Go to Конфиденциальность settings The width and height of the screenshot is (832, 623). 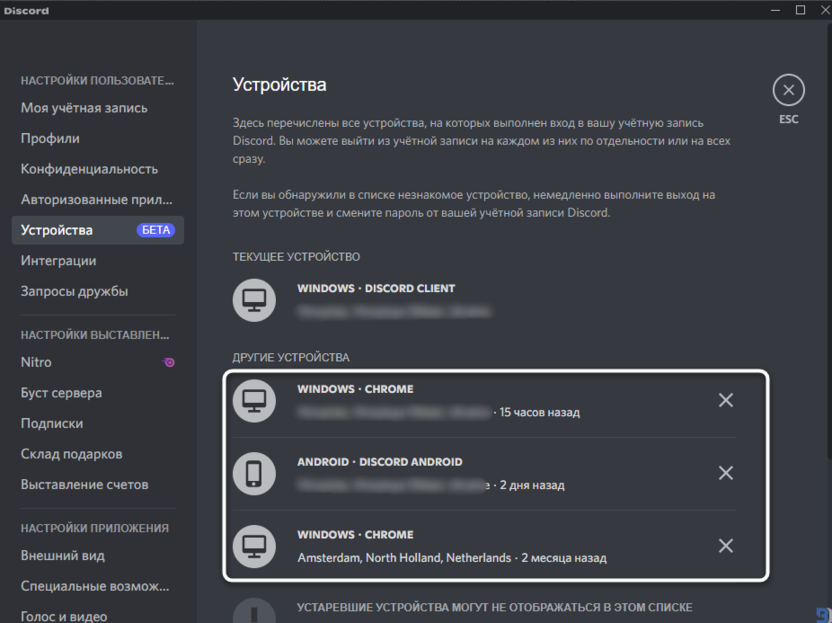click(x=89, y=169)
